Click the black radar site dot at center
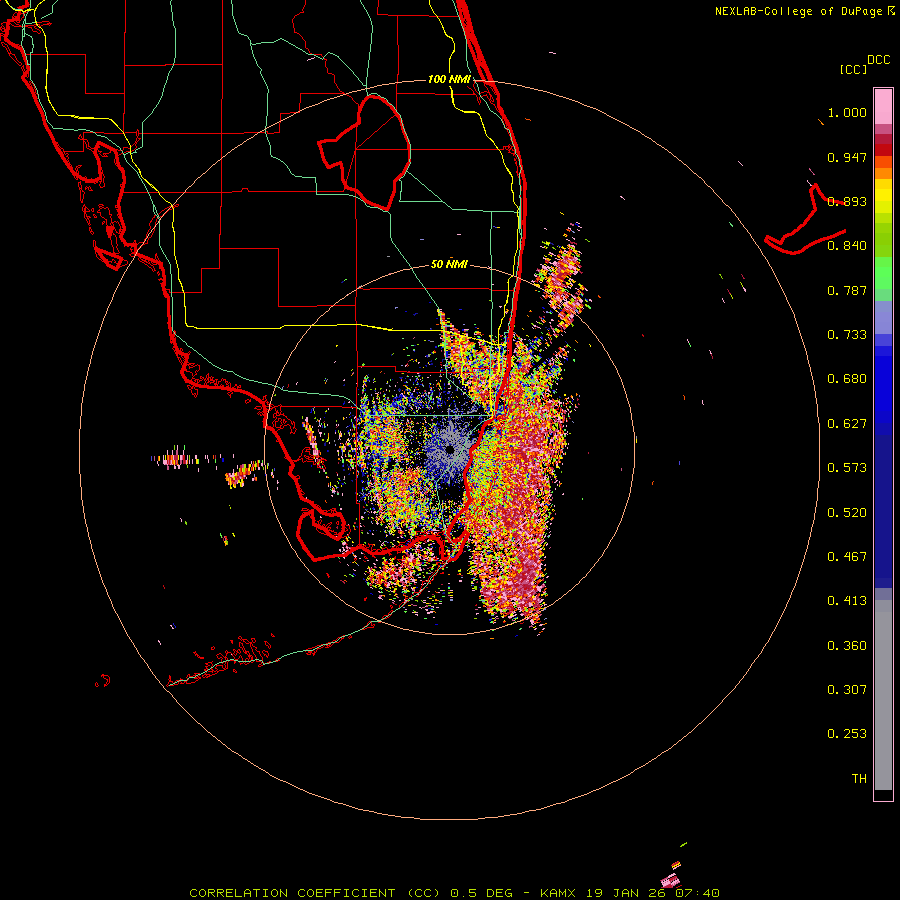The width and height of the screenshot is (900, 900). click(x=450, y=450)
